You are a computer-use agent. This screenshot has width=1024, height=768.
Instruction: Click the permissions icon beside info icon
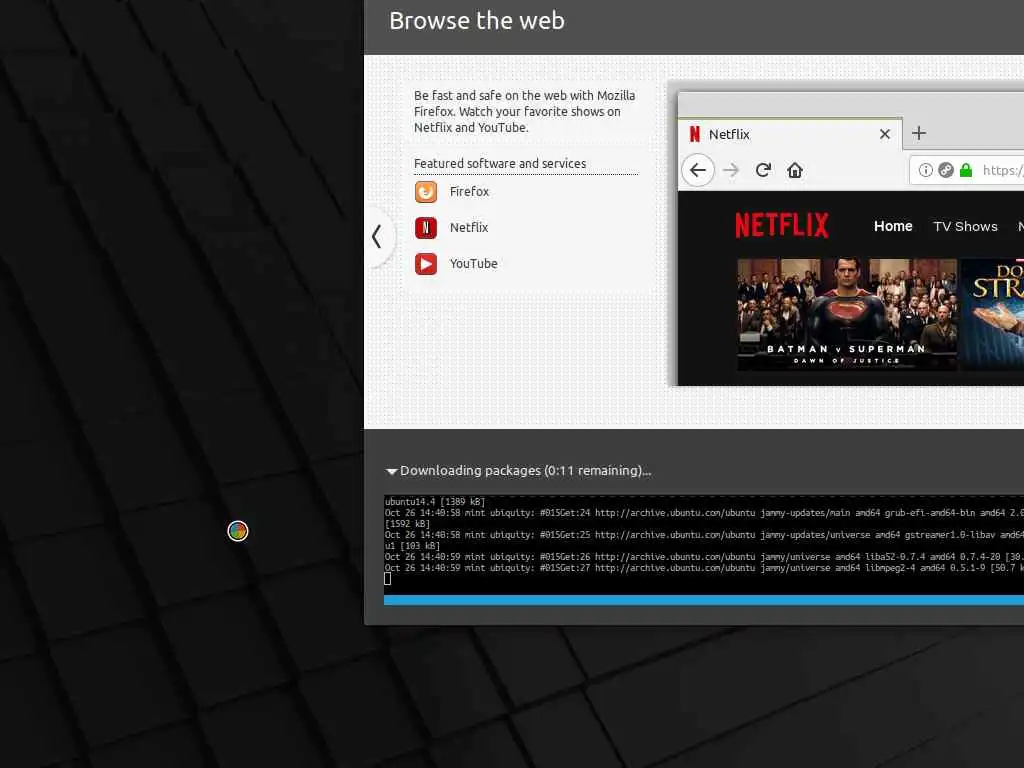pyautogui.click(x=946, y=170)
